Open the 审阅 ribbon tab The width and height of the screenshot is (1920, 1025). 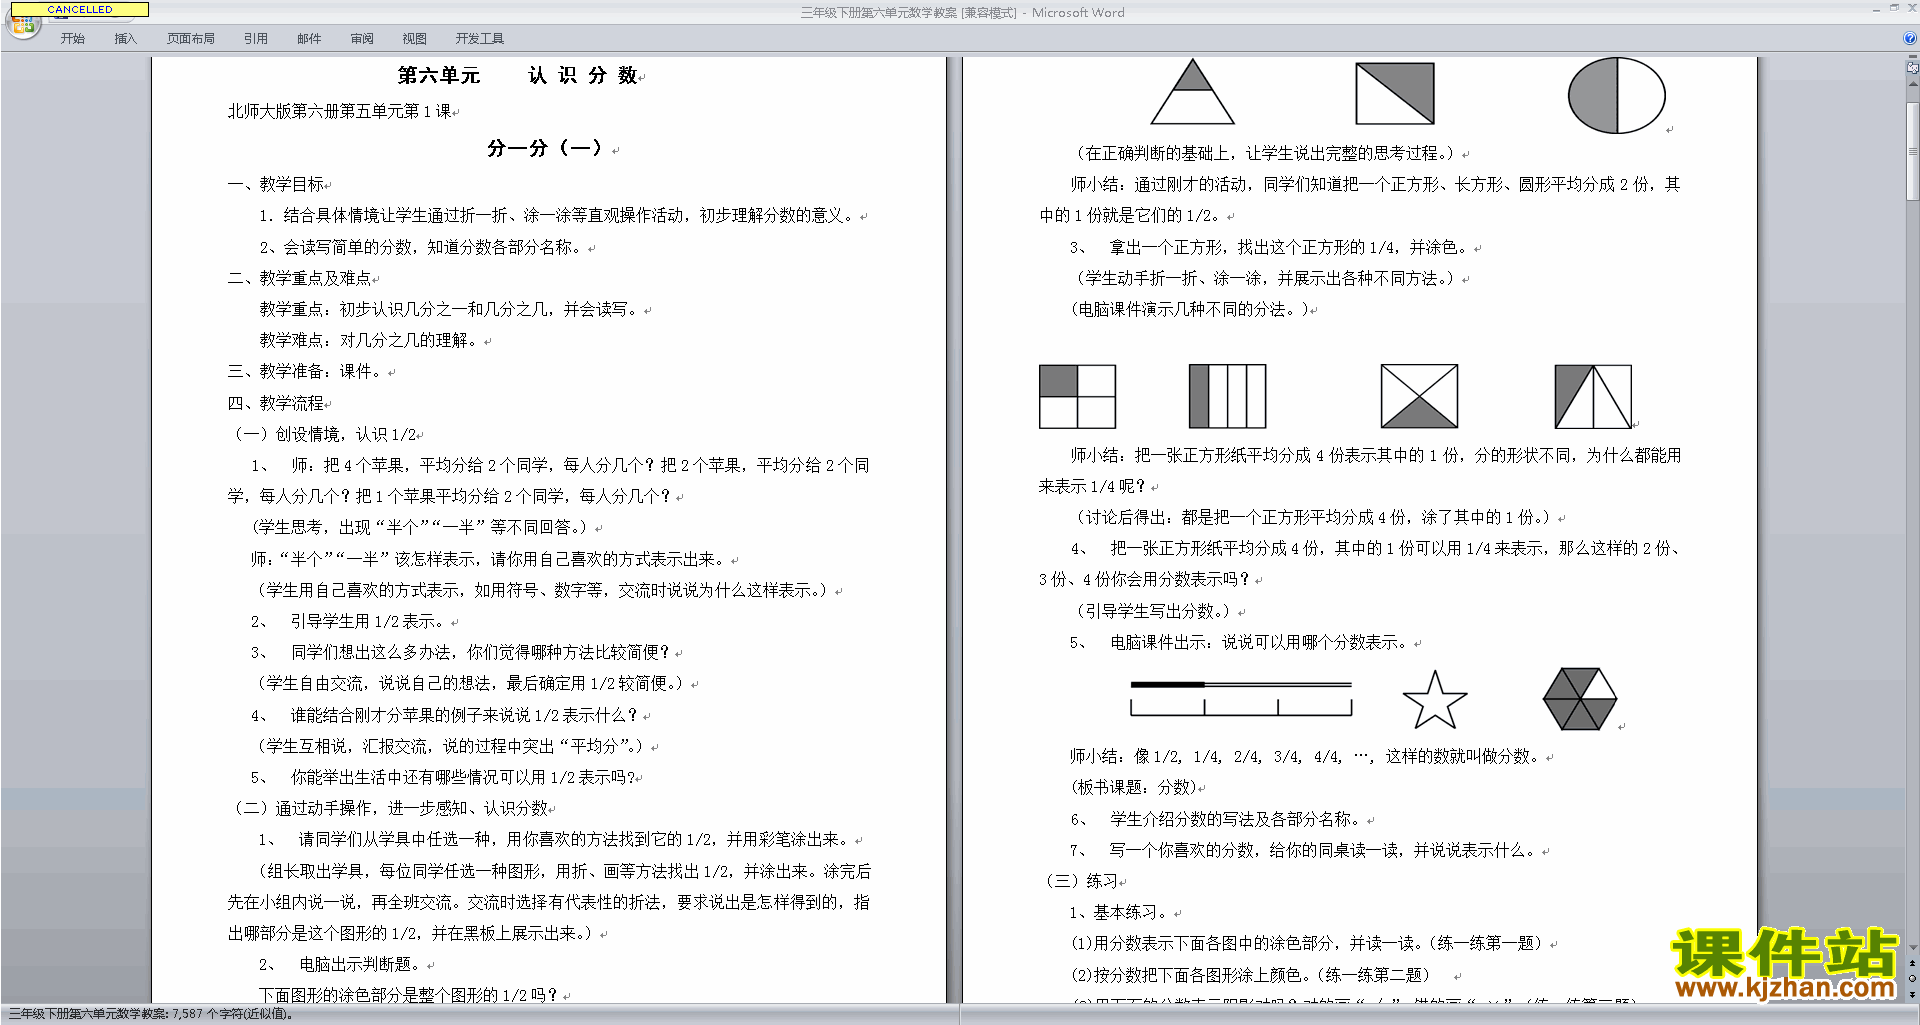pos(362,39)
